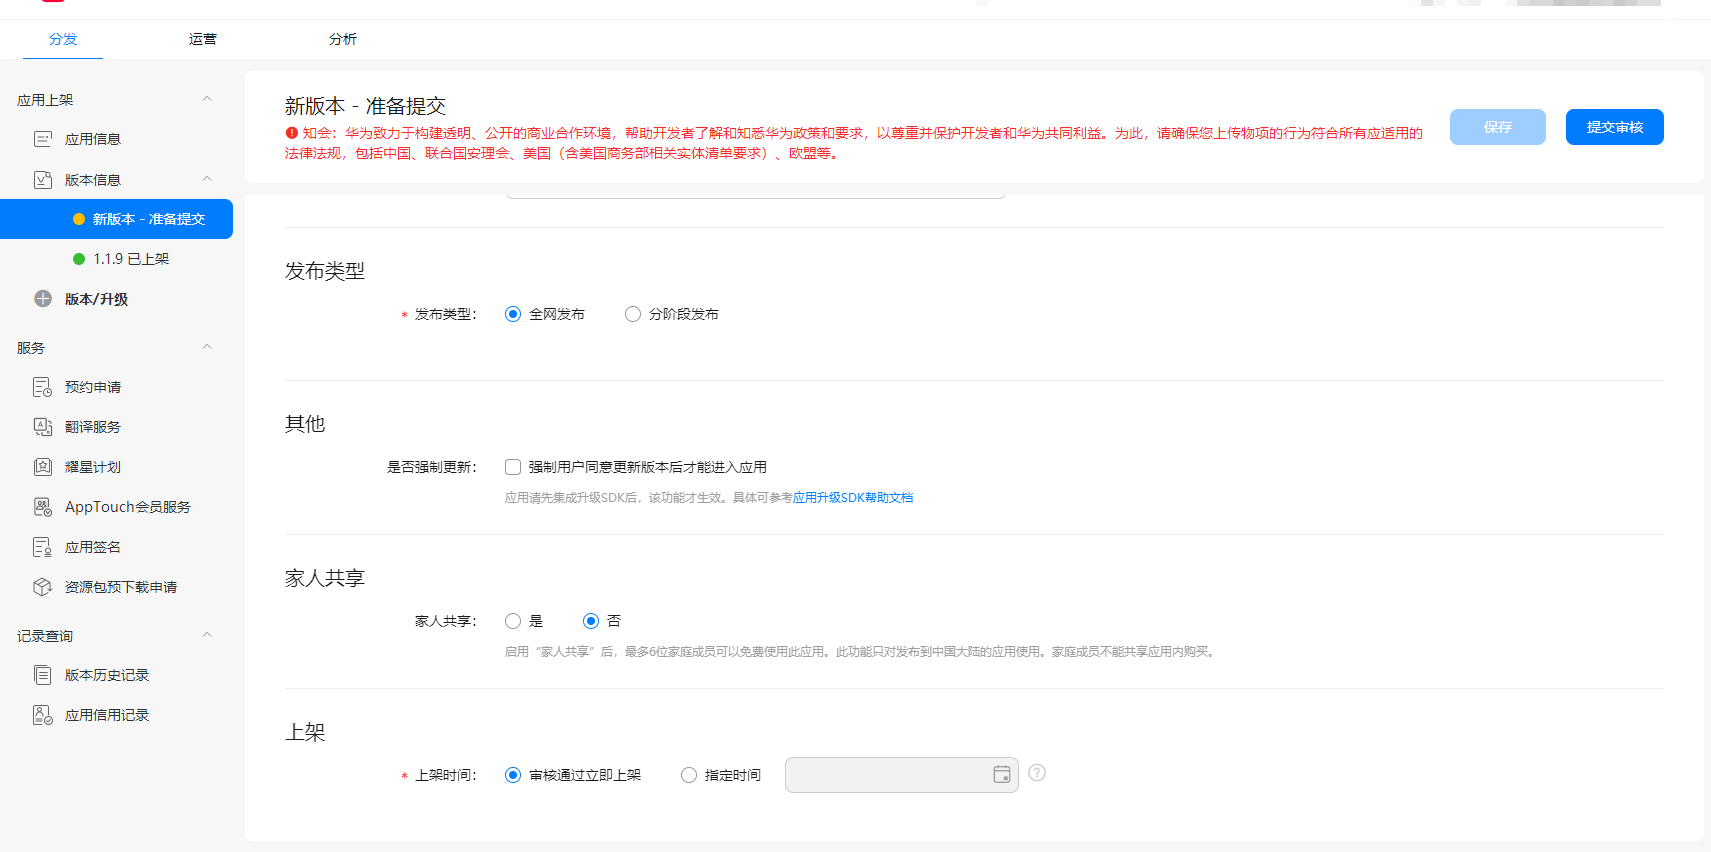Collapse the 记录查询 section
Image resolution: width=1711 pixels, height=852 pixels.
207,635
